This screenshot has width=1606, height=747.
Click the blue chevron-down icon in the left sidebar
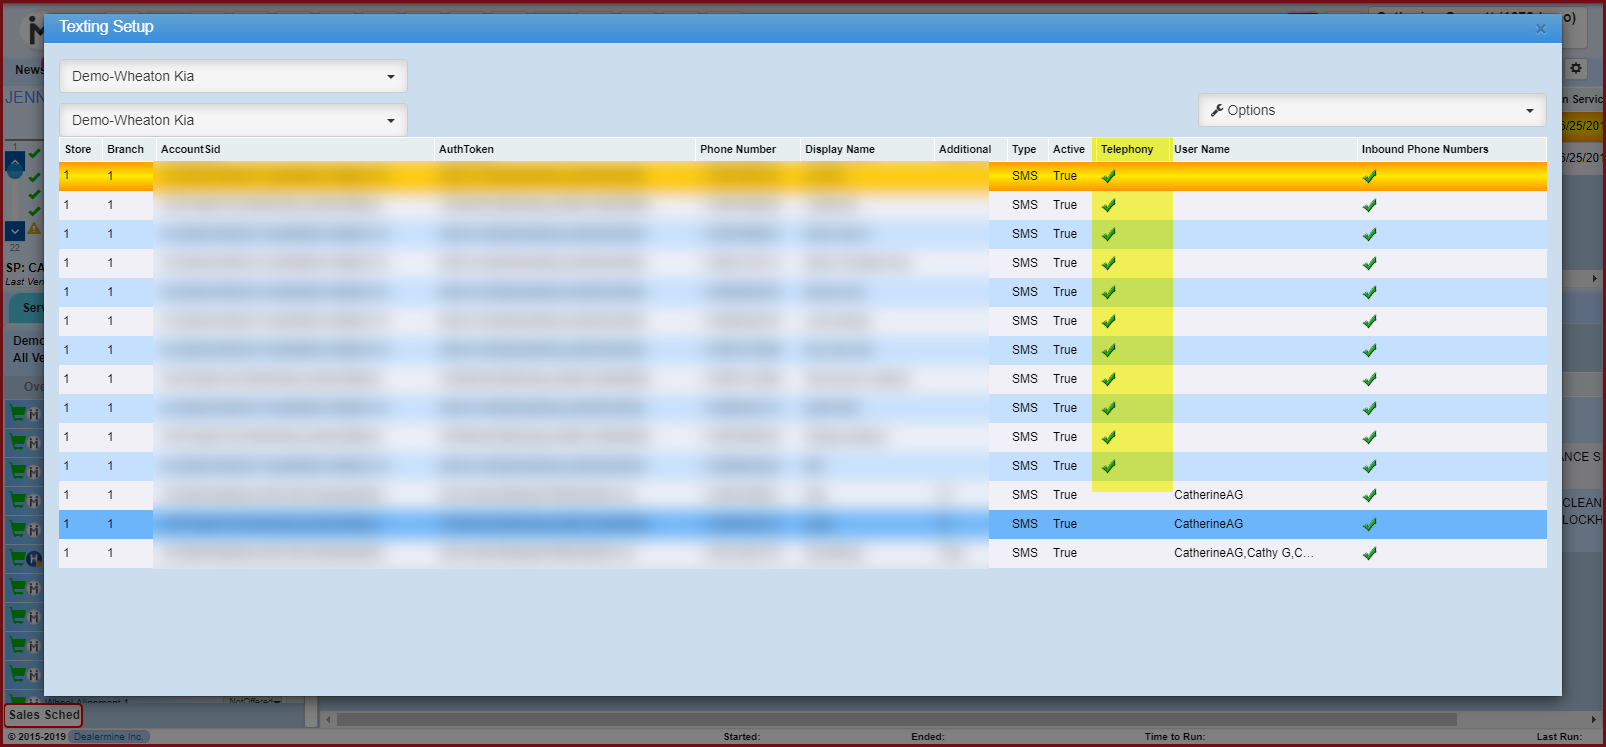14,231
